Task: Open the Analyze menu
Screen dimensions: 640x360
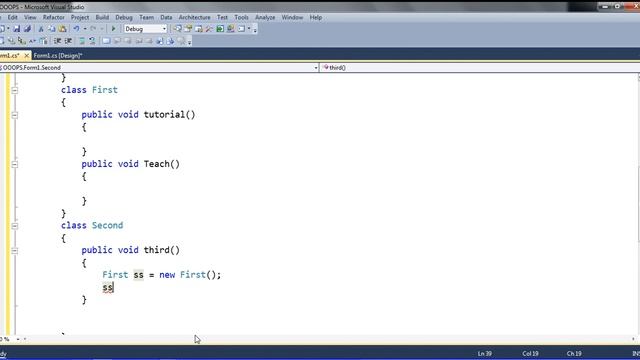Action: click(265, 17)
